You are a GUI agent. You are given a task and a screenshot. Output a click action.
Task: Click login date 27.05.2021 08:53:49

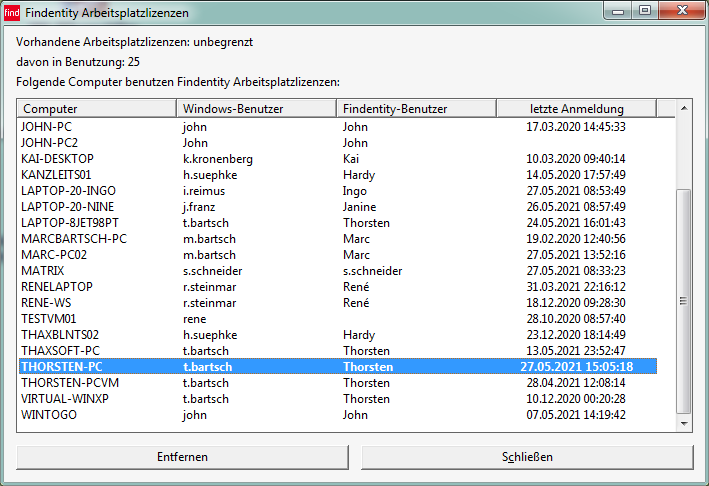click(576, 191)
